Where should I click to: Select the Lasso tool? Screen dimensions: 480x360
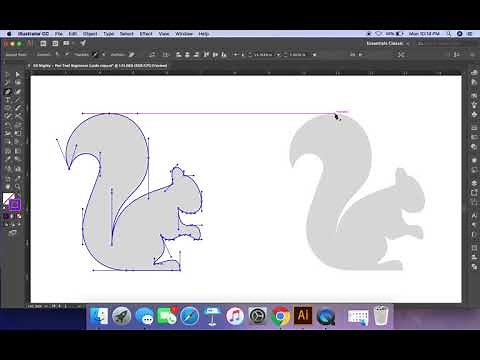tap(18, 83)
